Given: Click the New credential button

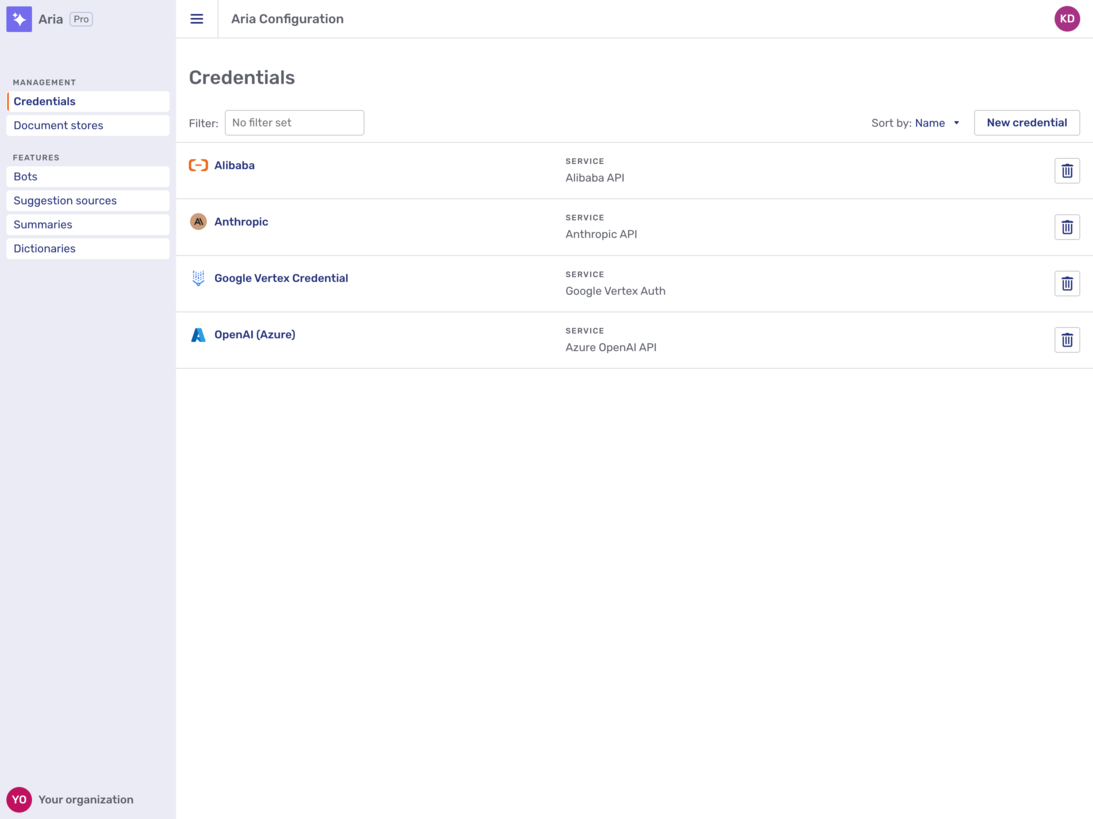Looking at the screenshot, I should point(1026,122).
